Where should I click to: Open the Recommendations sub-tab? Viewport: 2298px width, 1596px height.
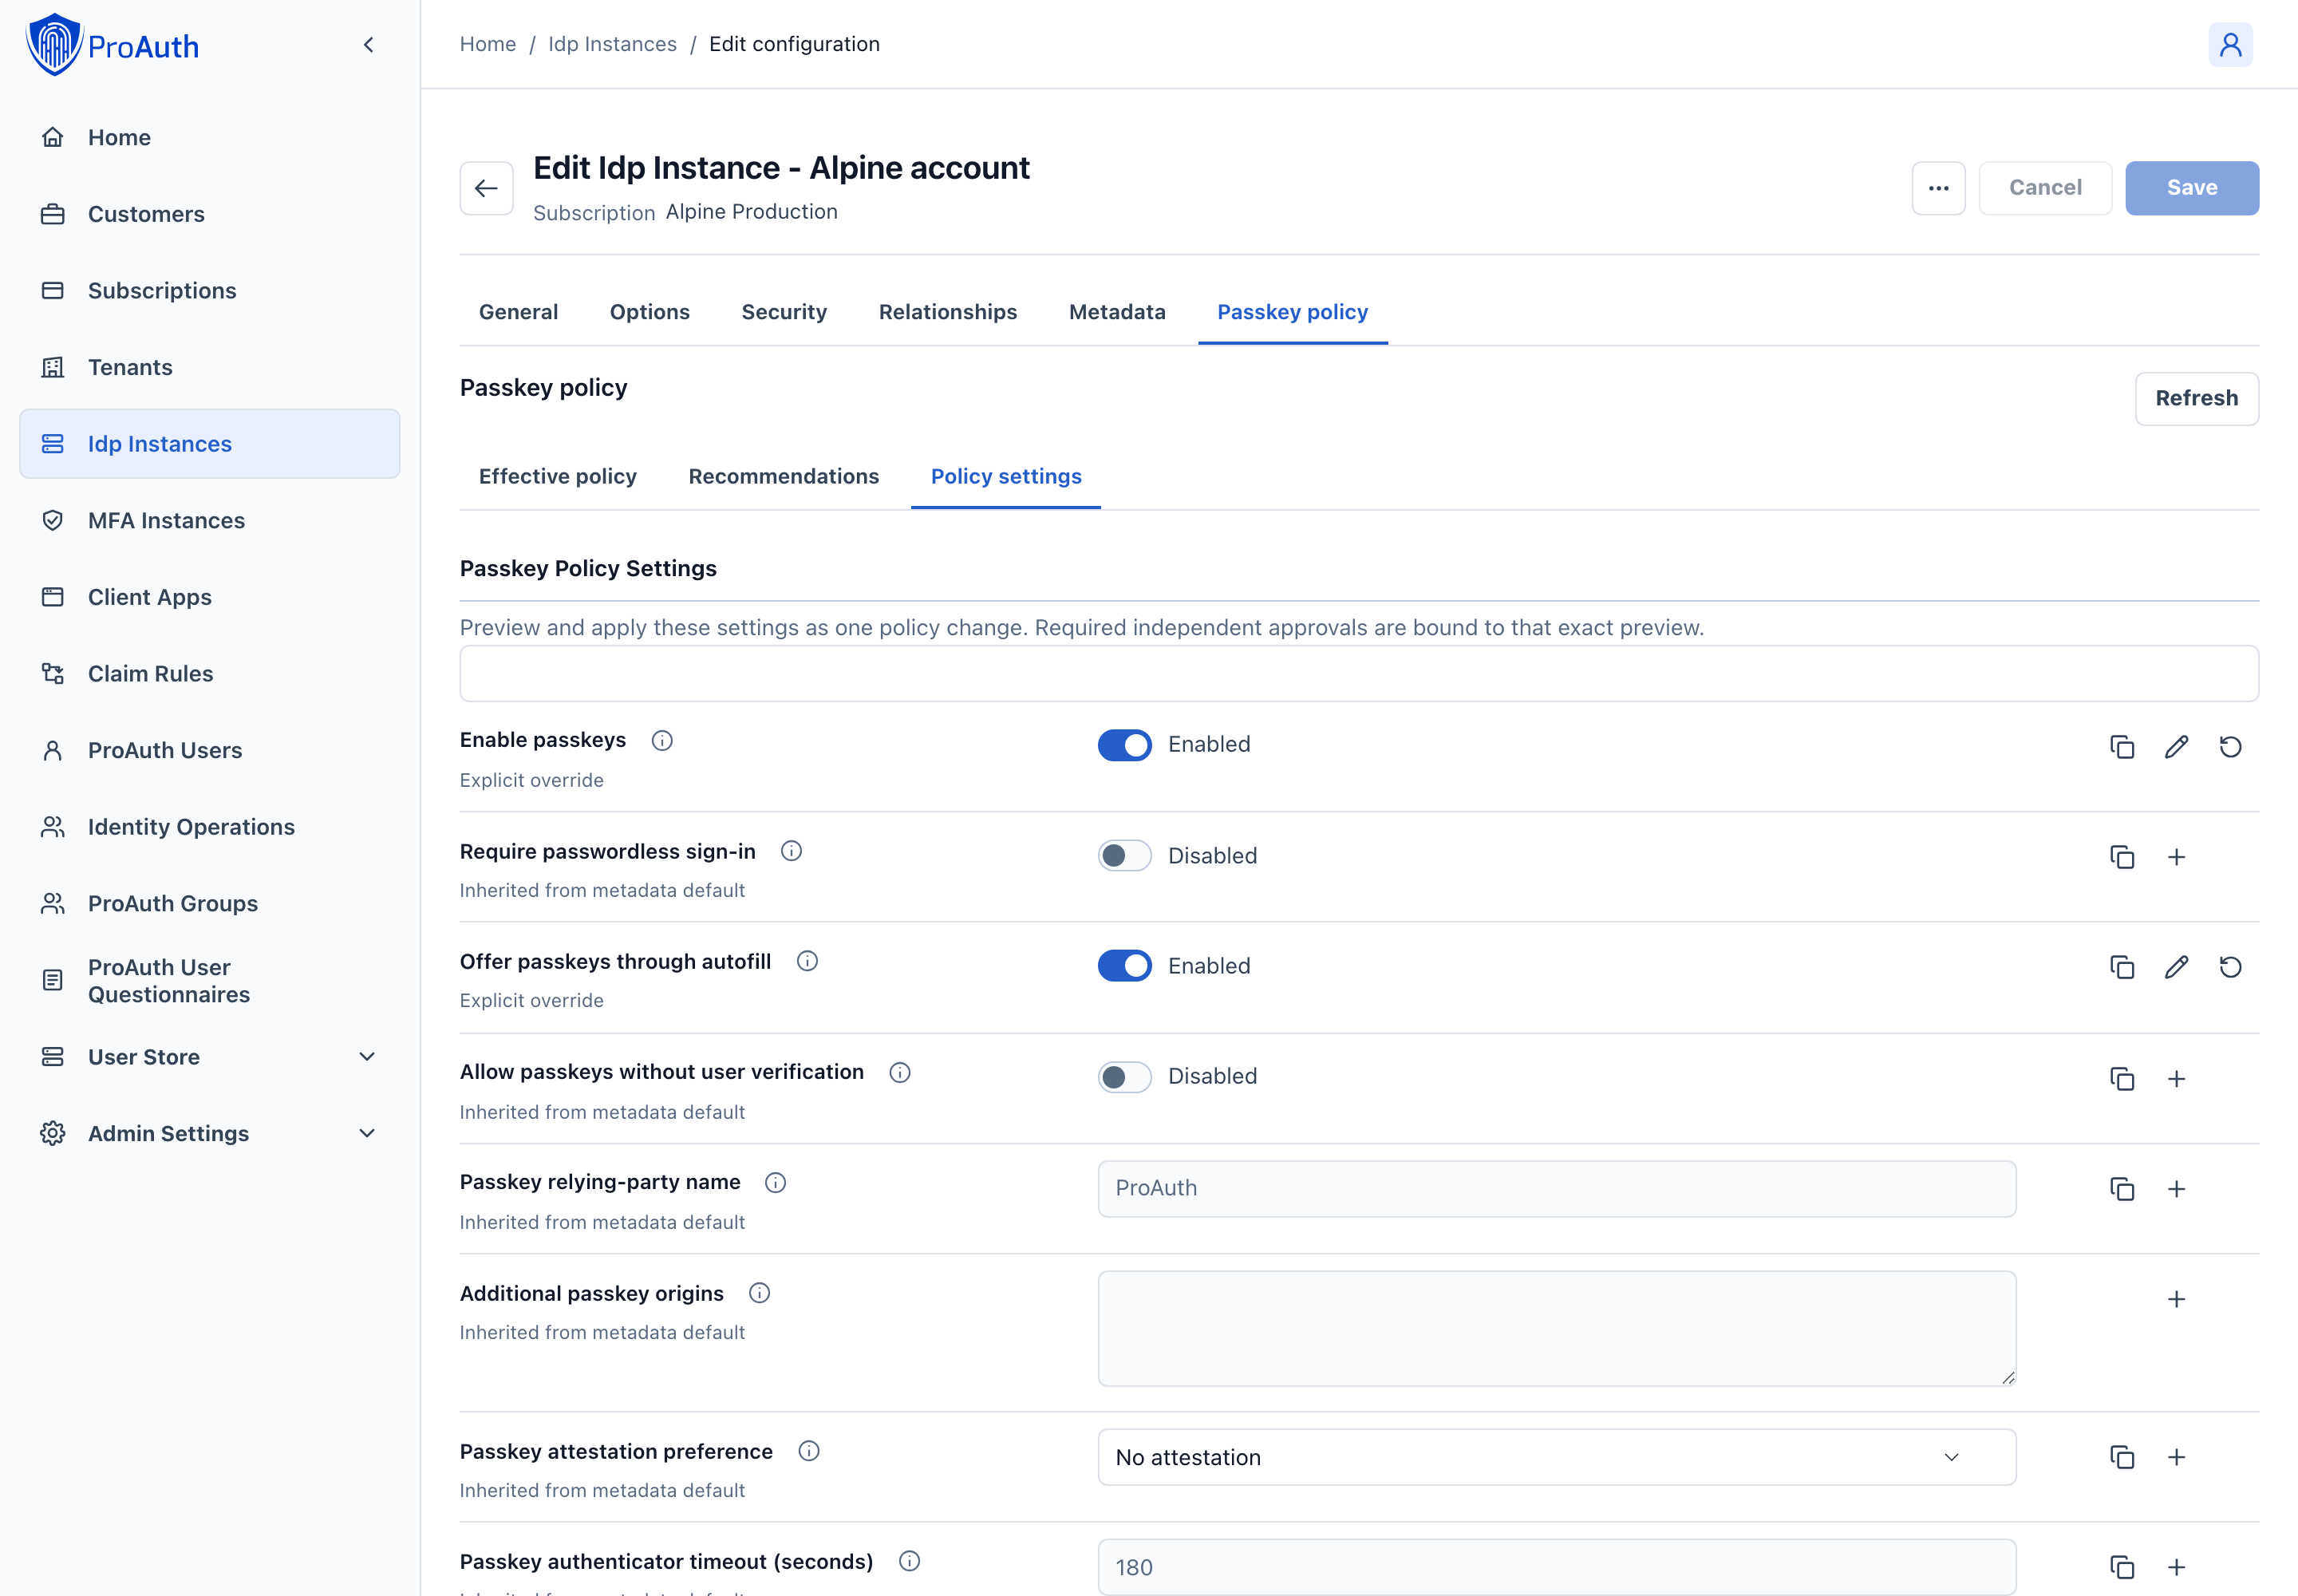click(x=783, y=476)
